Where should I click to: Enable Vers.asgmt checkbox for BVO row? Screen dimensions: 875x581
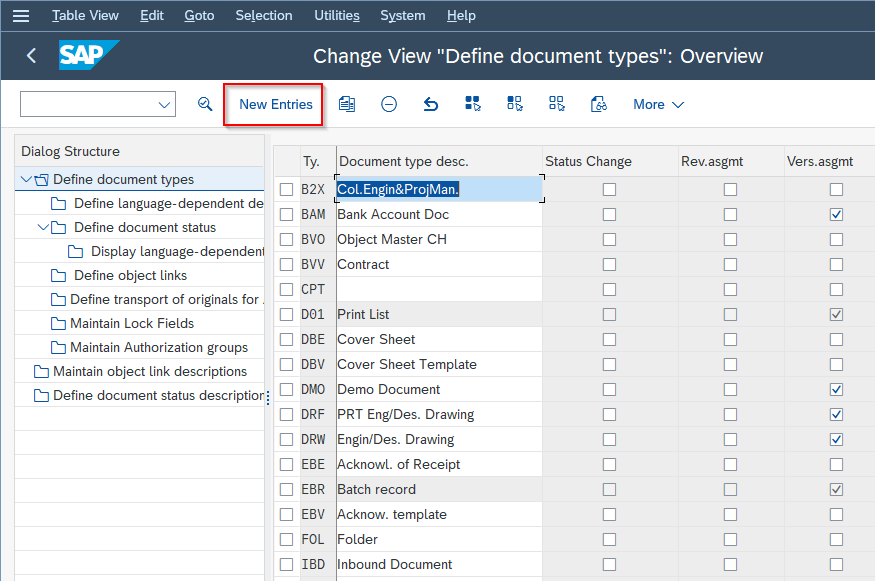(836, 239)
